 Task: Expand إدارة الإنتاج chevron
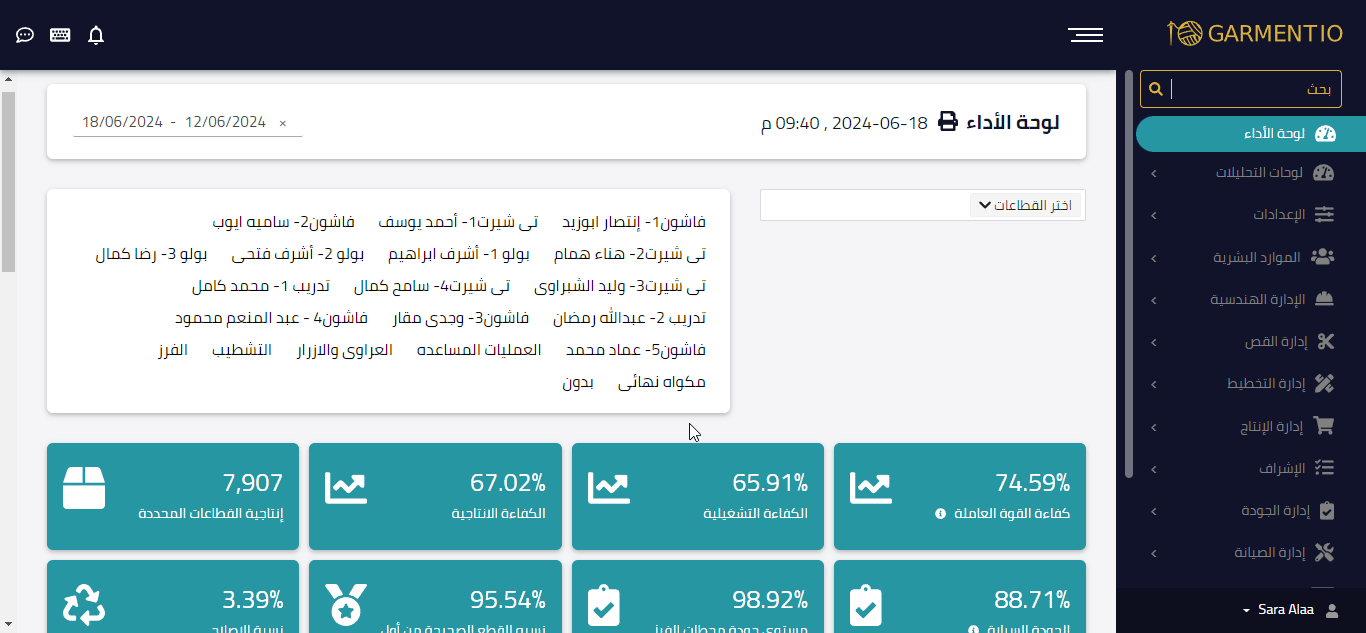pyautogui.click(x=1153, y=427)
